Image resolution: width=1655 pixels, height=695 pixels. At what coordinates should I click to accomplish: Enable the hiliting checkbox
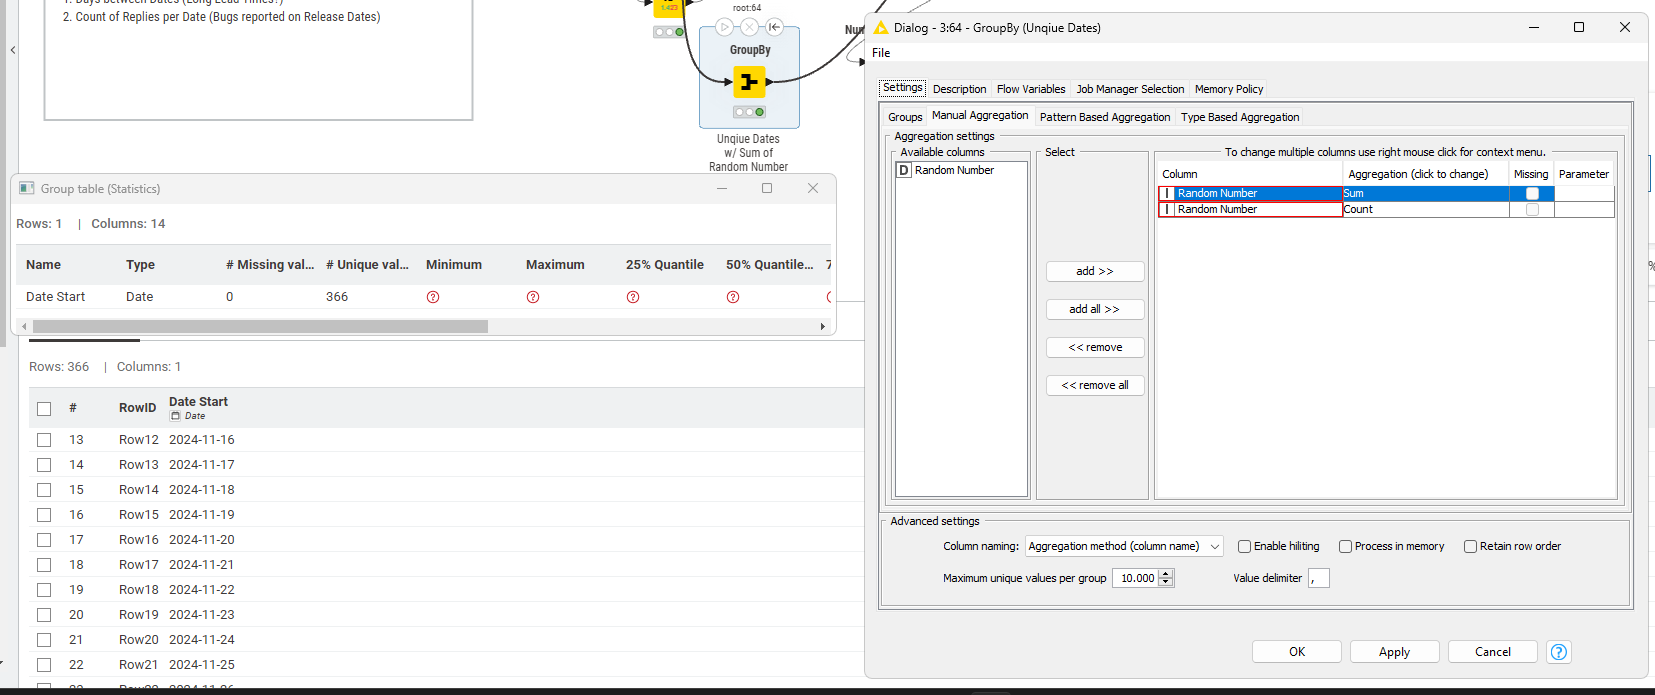click(1245, 547)
